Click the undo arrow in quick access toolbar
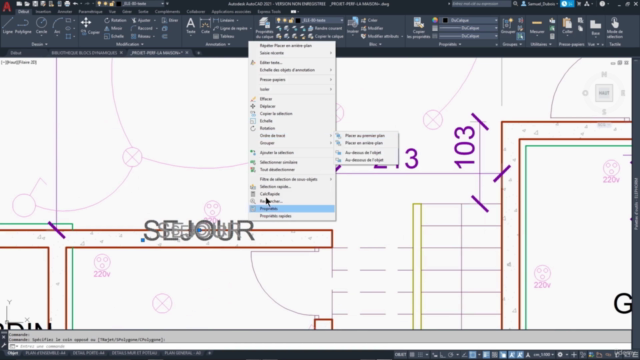Screen dimensions: 640x360 coord(76,4)
